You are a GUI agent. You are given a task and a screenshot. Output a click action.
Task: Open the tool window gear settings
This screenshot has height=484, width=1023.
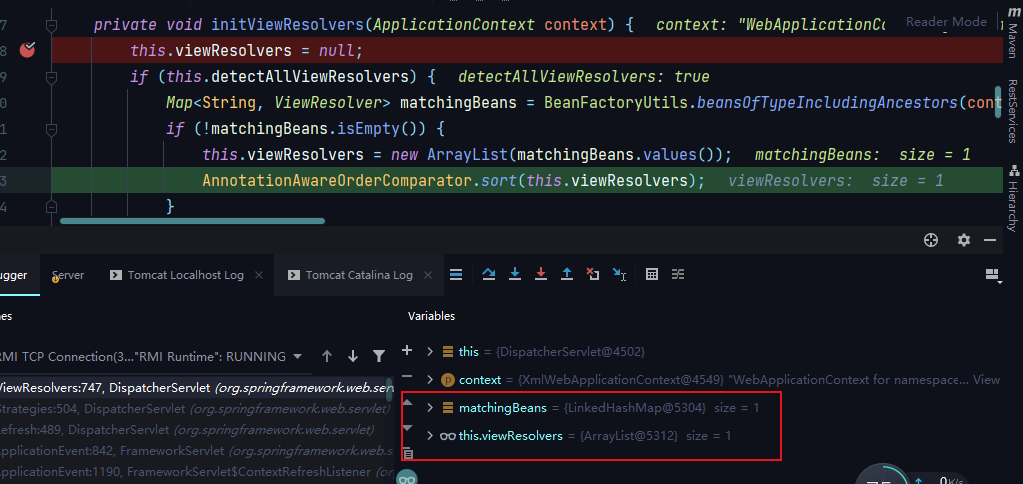[964, 240]
